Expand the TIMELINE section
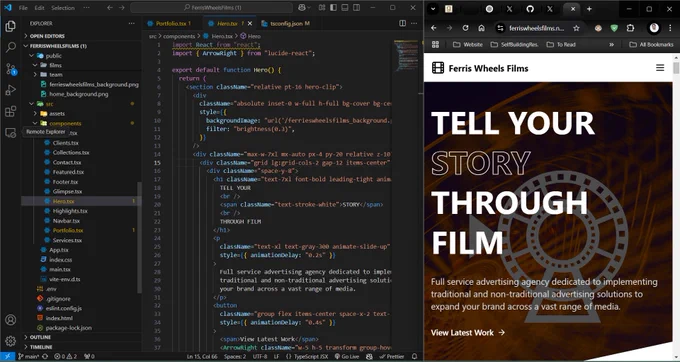Image resolution: width=680 pixels, height=362 pixels. [41, 347]
